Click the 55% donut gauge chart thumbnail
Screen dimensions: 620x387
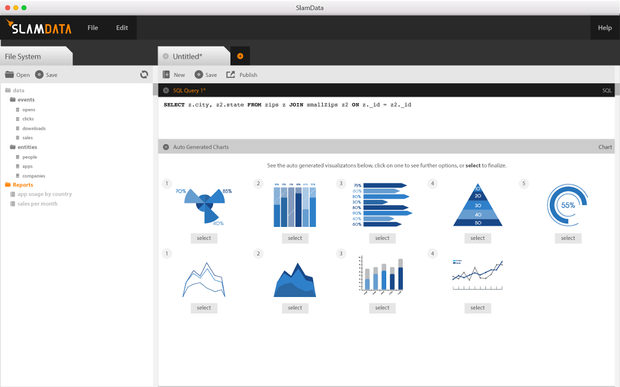click(568, 205)
